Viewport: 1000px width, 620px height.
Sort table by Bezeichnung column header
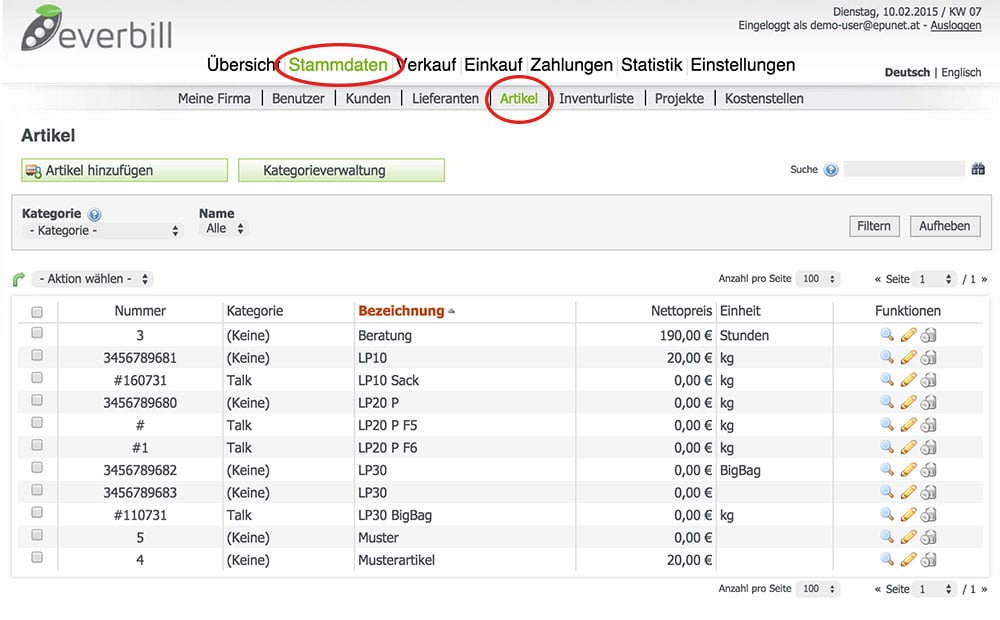click(x=400, y=311)
